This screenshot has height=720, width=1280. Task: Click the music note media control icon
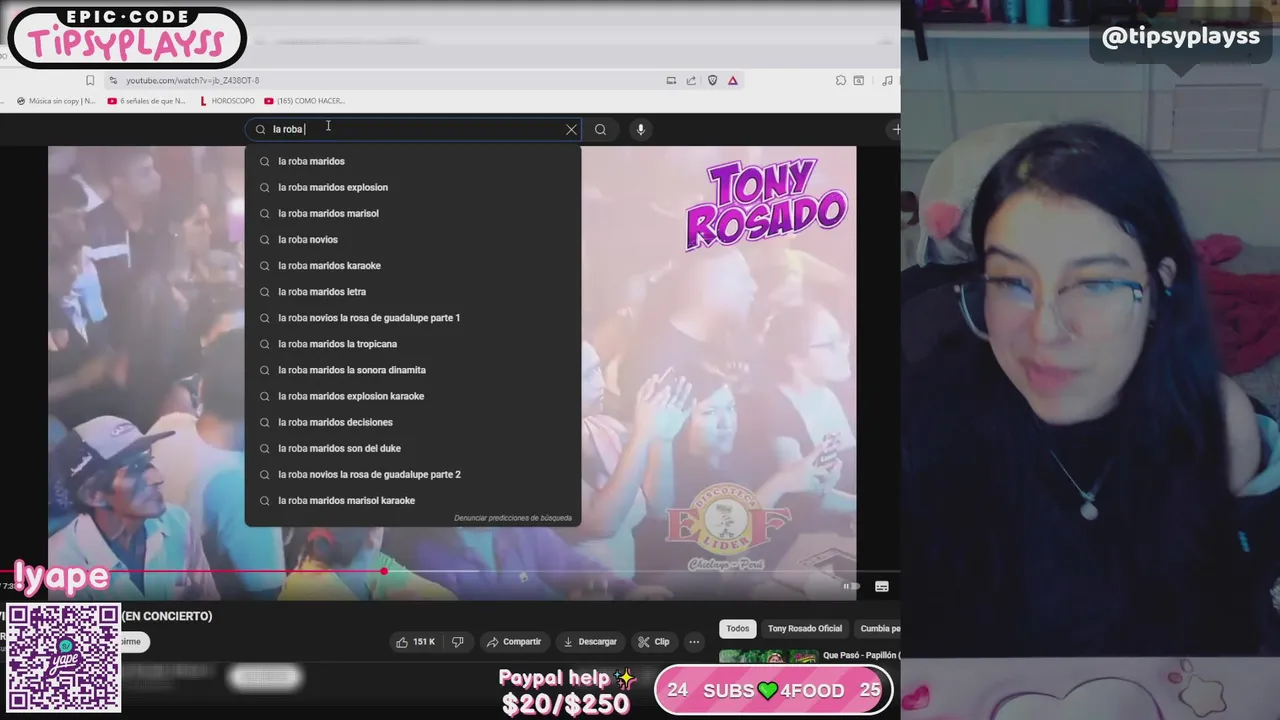tap(887, 80)
